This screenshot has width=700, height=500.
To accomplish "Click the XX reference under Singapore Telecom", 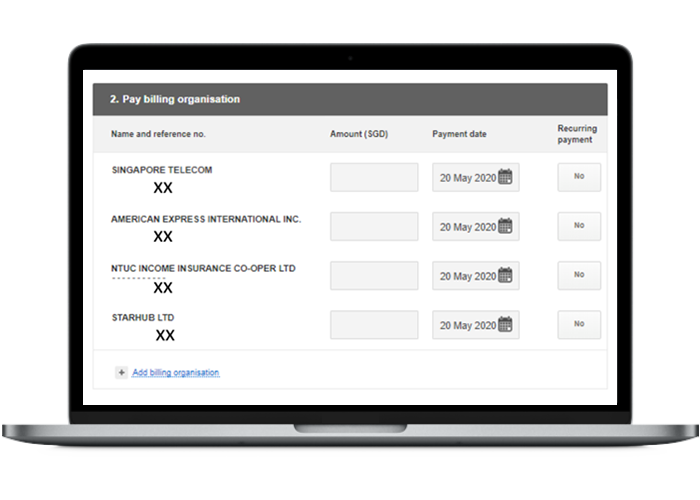I will (x=163, y=188).
